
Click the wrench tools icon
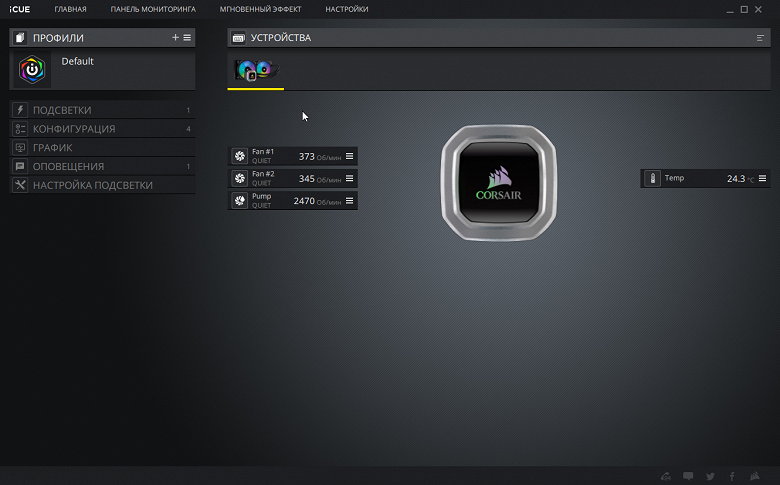(x=20, y=185)
